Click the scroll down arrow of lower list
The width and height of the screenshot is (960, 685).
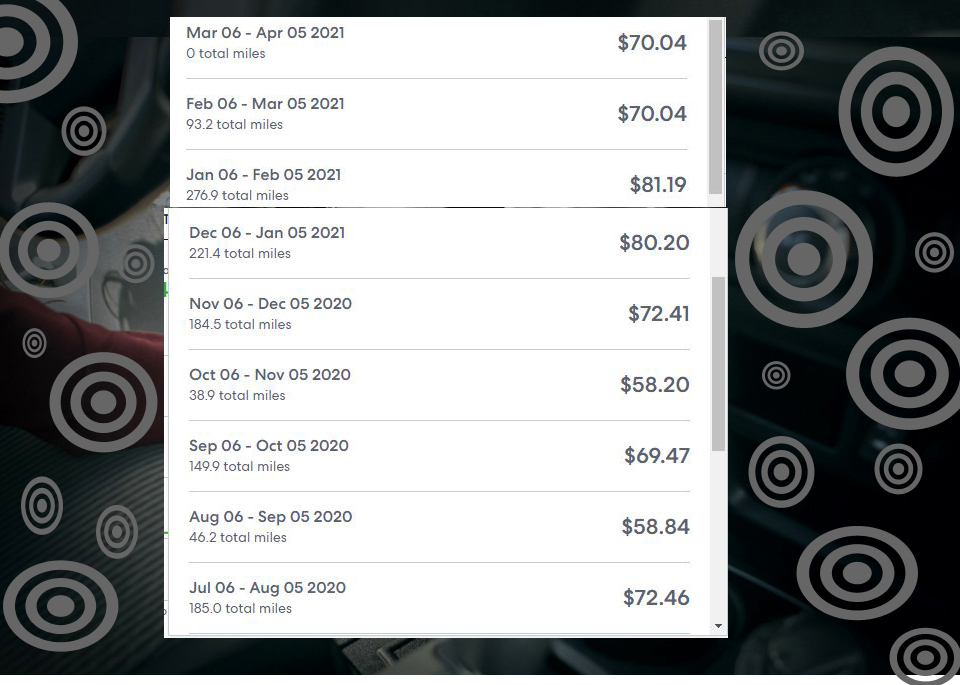tap(718, 626)
